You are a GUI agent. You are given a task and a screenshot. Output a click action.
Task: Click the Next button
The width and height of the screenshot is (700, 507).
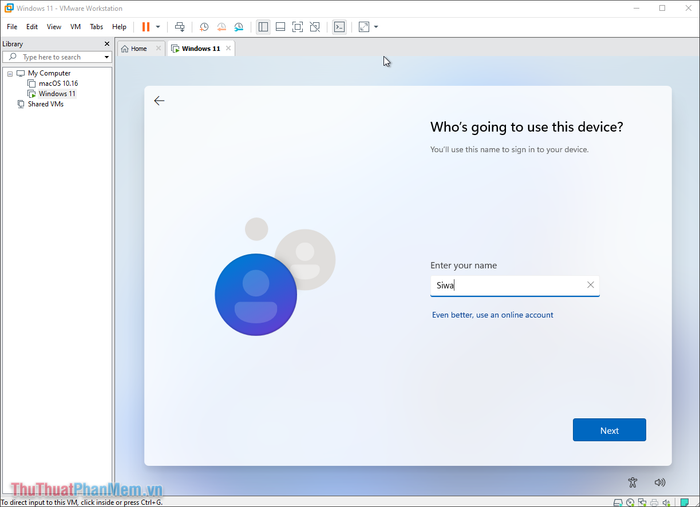609,430
